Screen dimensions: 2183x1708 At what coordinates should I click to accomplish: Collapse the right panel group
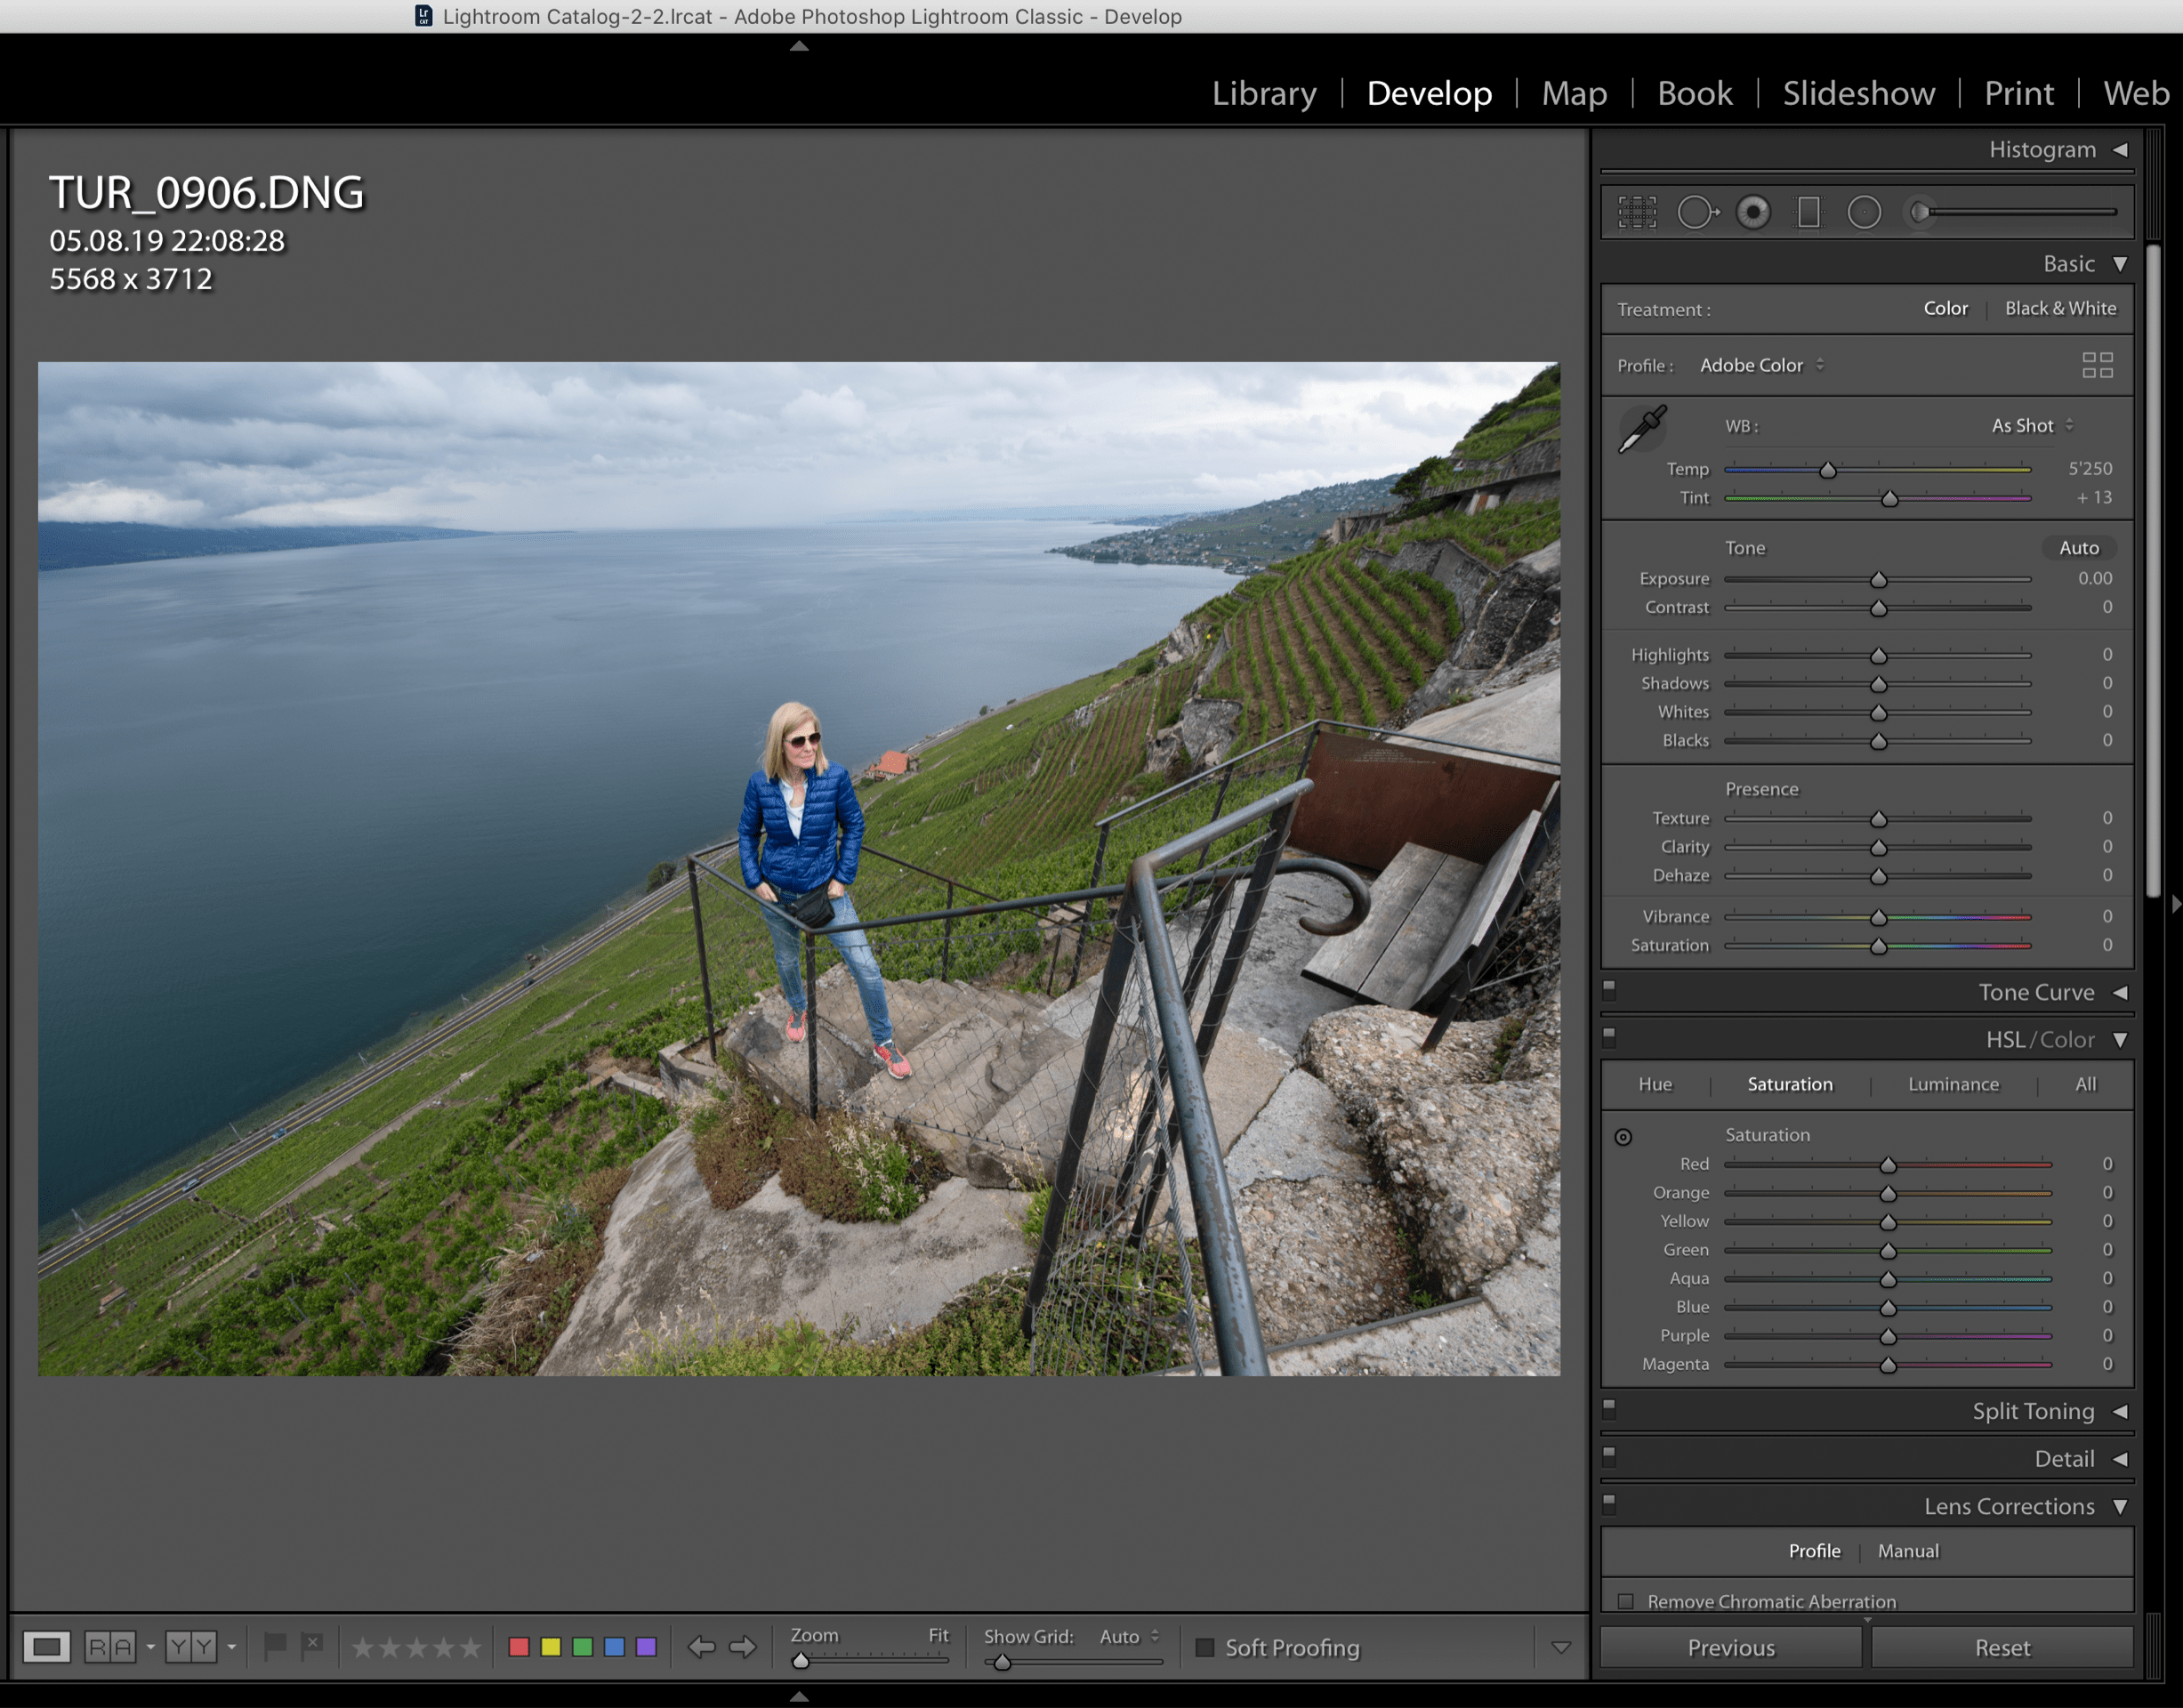2176,904
